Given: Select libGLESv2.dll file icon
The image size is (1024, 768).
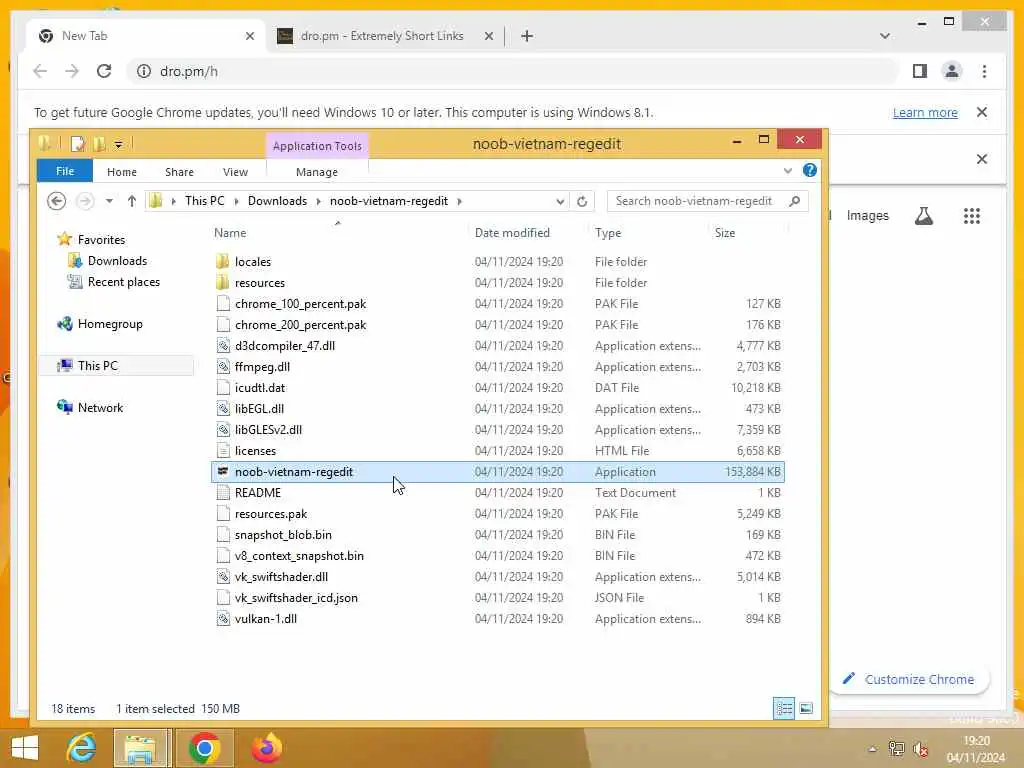Looking at the screenshot, I should coord(223,430).
